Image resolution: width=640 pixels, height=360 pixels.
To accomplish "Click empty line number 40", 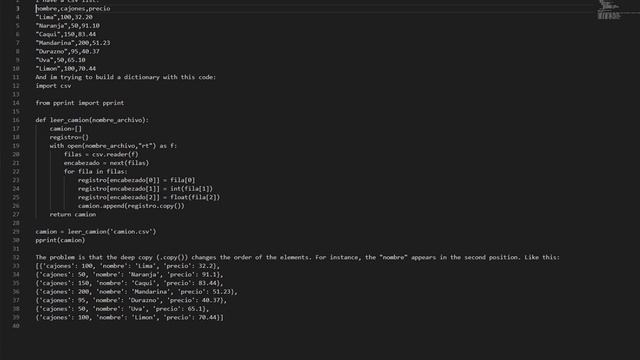I will tap(16, 326).
